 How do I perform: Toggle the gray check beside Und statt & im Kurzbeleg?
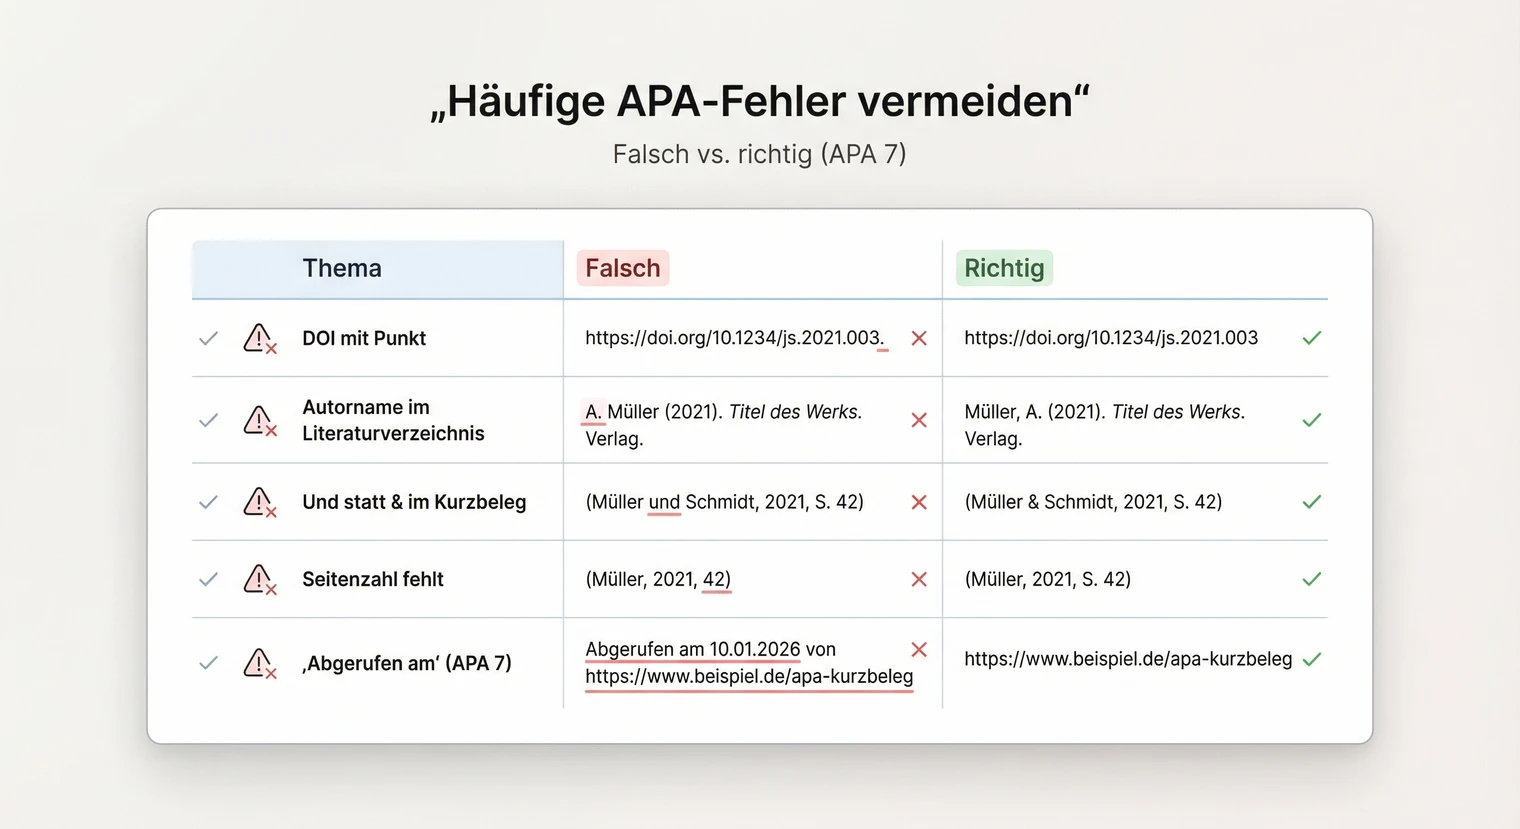pyautogui.click(x=208, y=502)
